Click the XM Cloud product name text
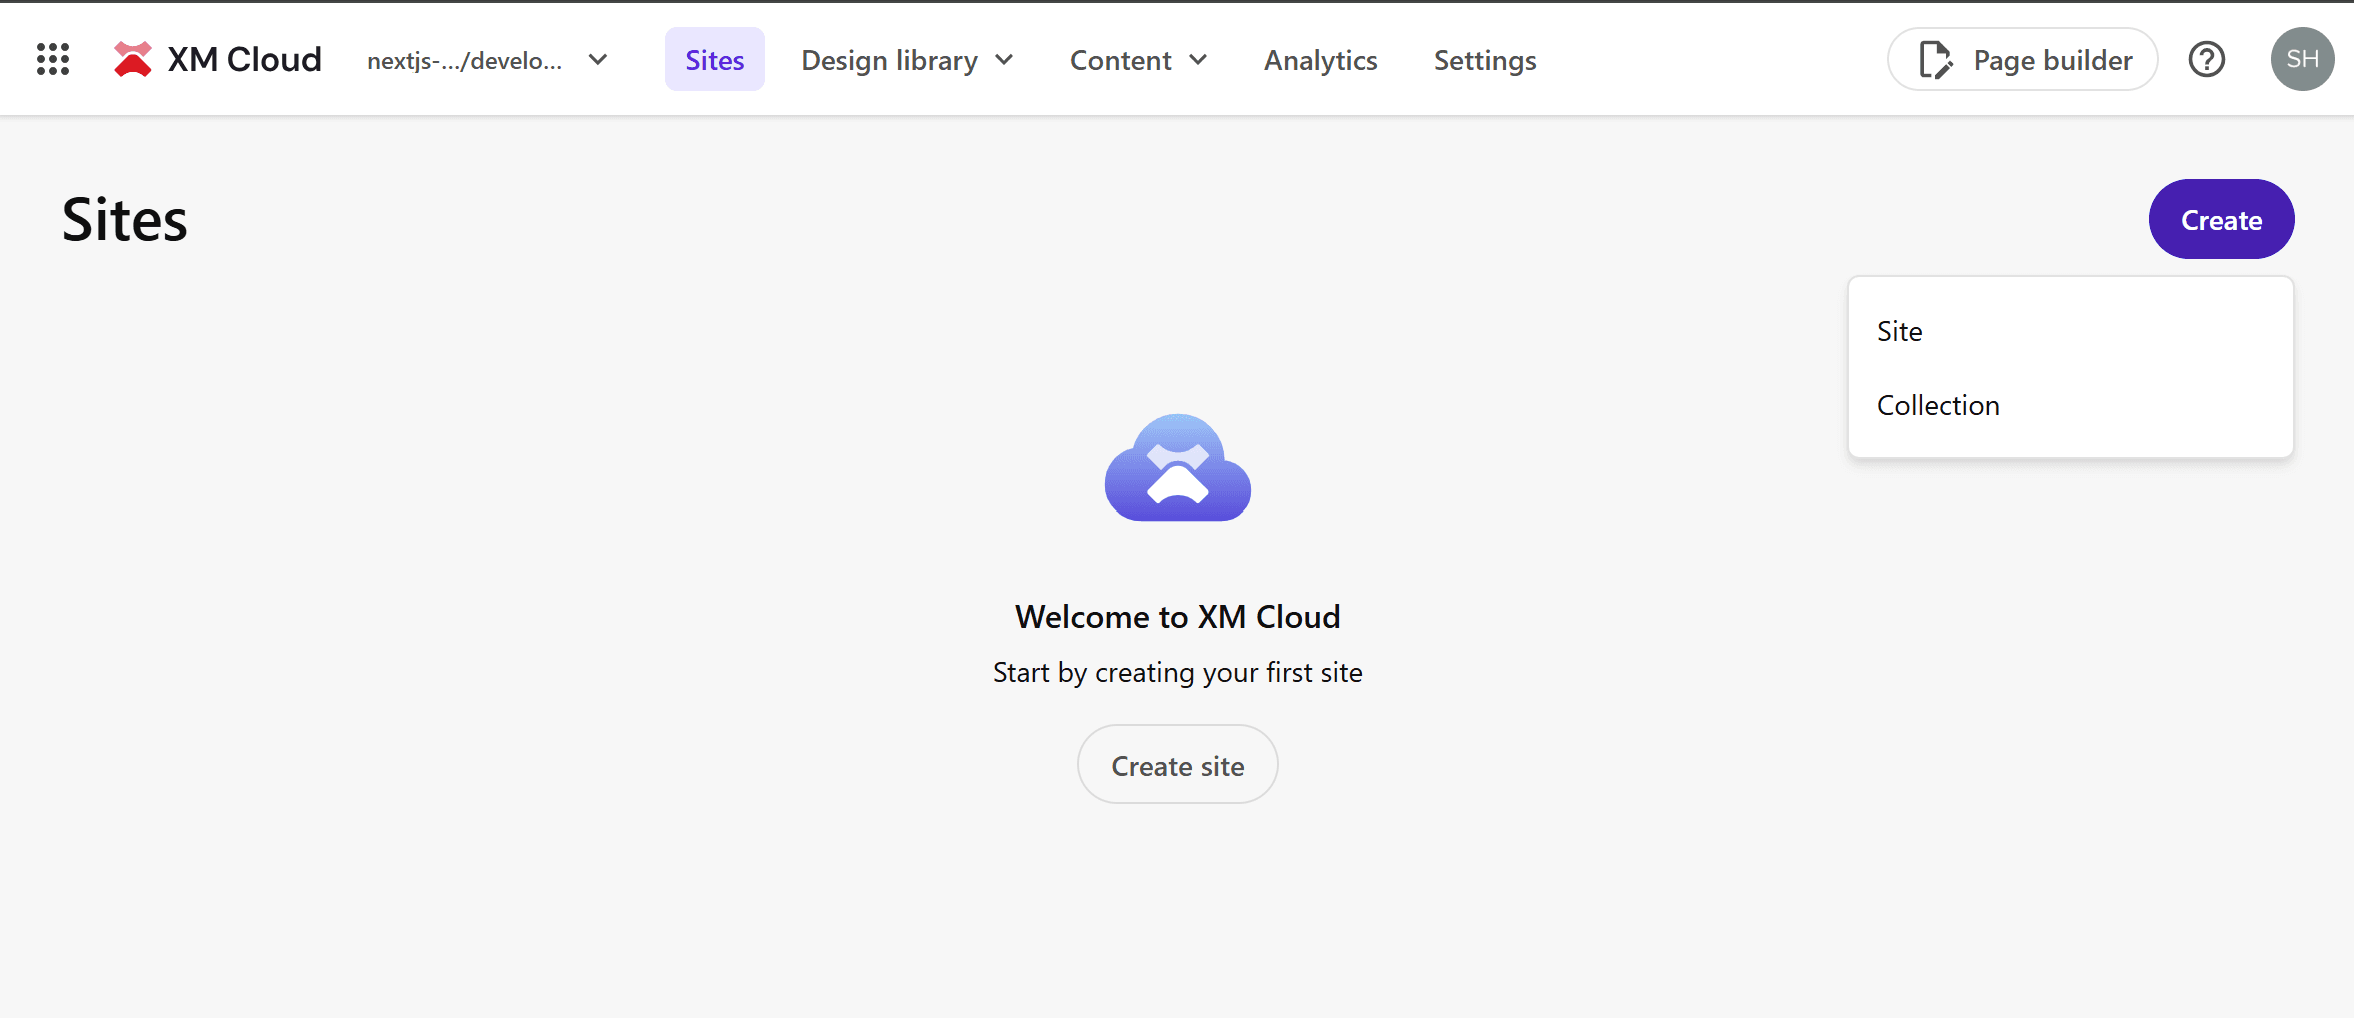The width and height of the screenshot is (2354, 1018). pyautogui.click(x=244, y=60)
